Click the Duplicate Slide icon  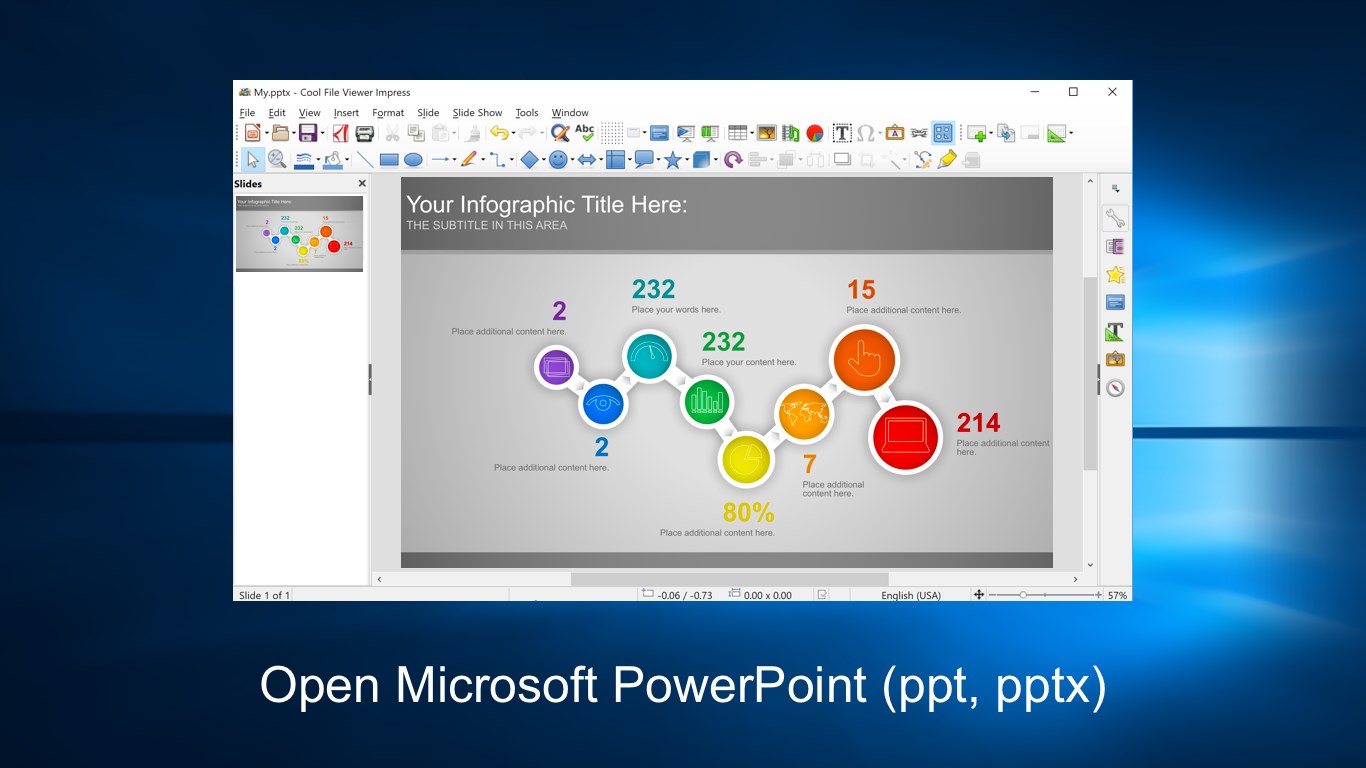click(x=1006, y=132)
